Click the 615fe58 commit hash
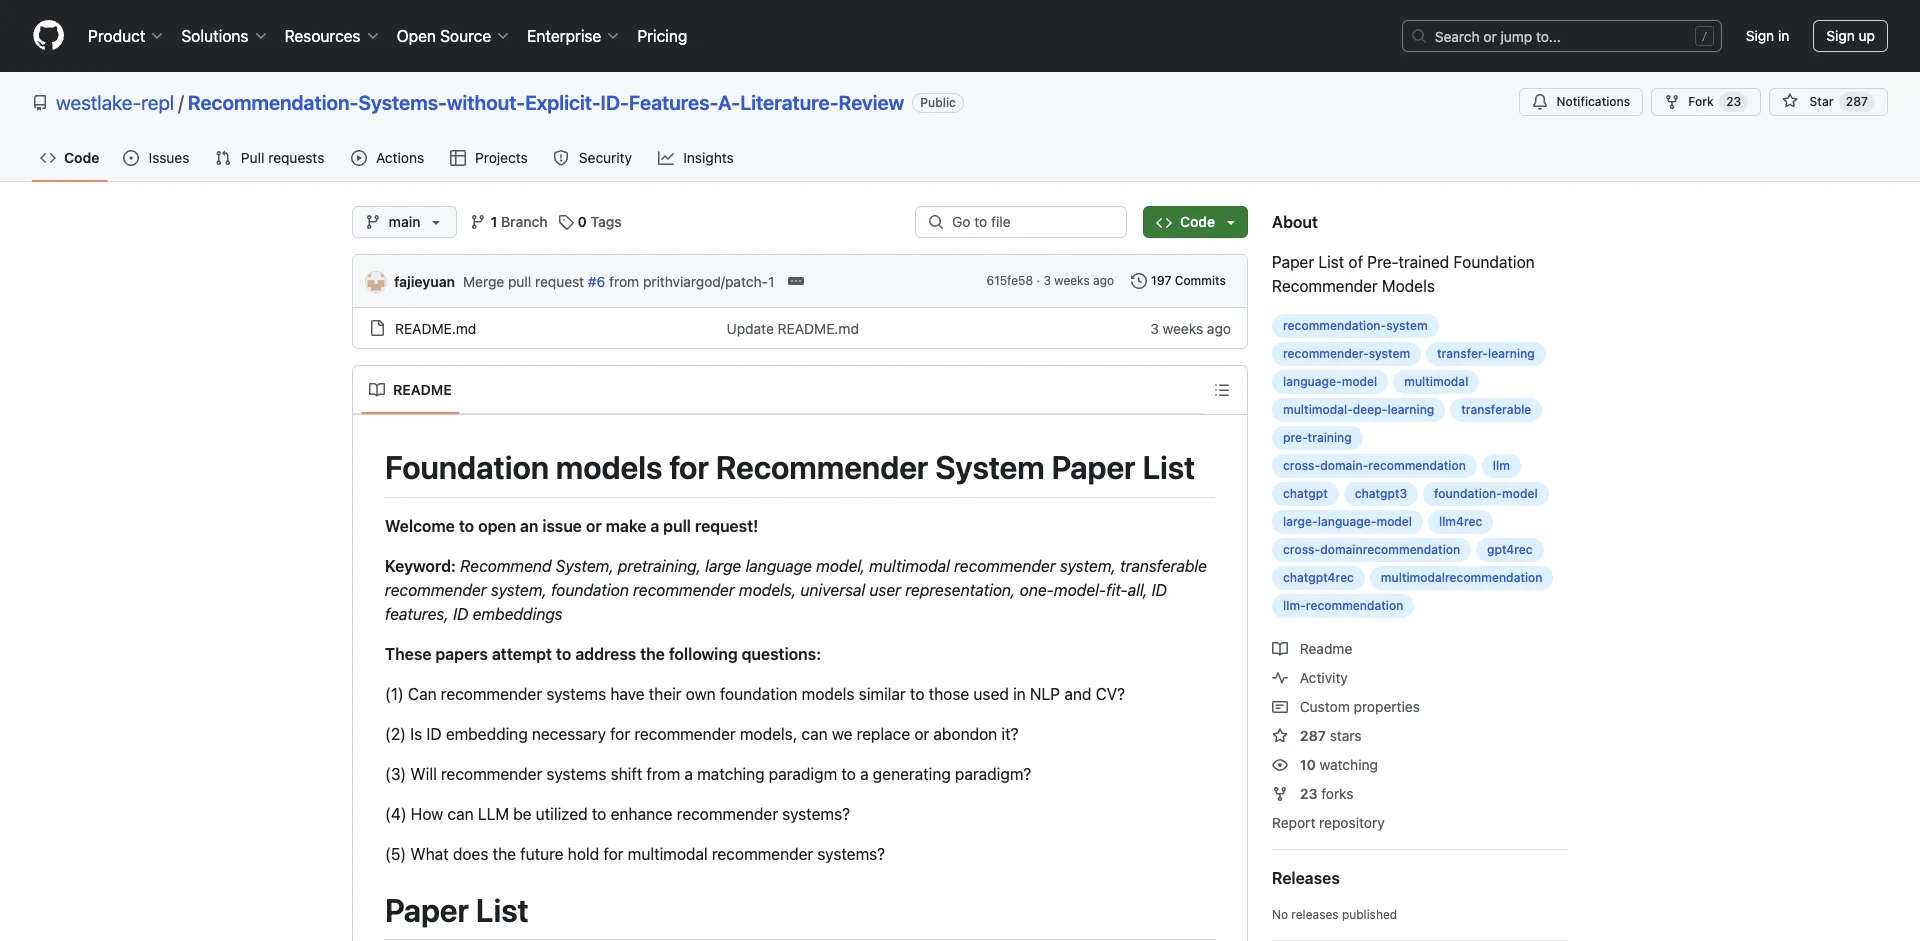The height and width of the screenshot is (941, 1920). (1009, 281)
